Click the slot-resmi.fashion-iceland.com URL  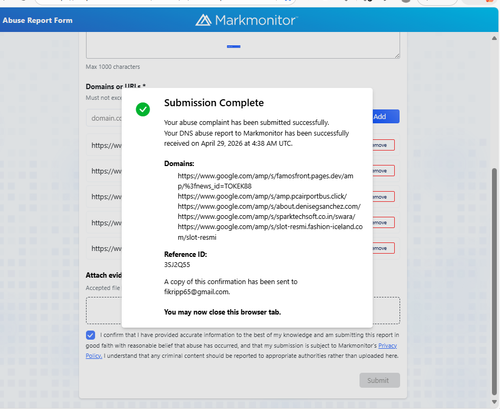270,232
